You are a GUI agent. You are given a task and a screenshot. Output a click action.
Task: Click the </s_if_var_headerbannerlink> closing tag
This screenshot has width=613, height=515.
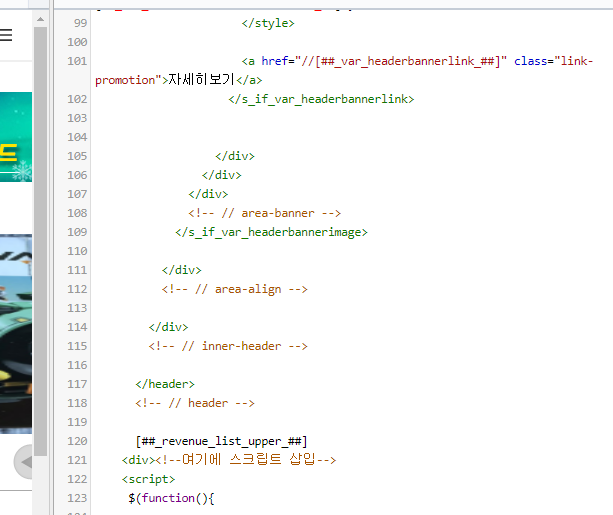click(x=321, y=99)
